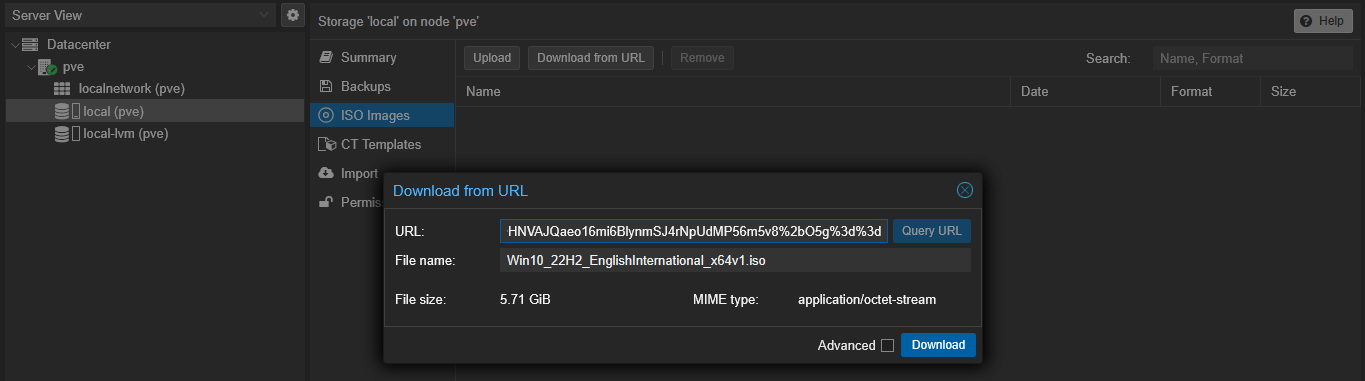Open the Server View dropdown selector
1365x381 pixels.
pos(139,15)
